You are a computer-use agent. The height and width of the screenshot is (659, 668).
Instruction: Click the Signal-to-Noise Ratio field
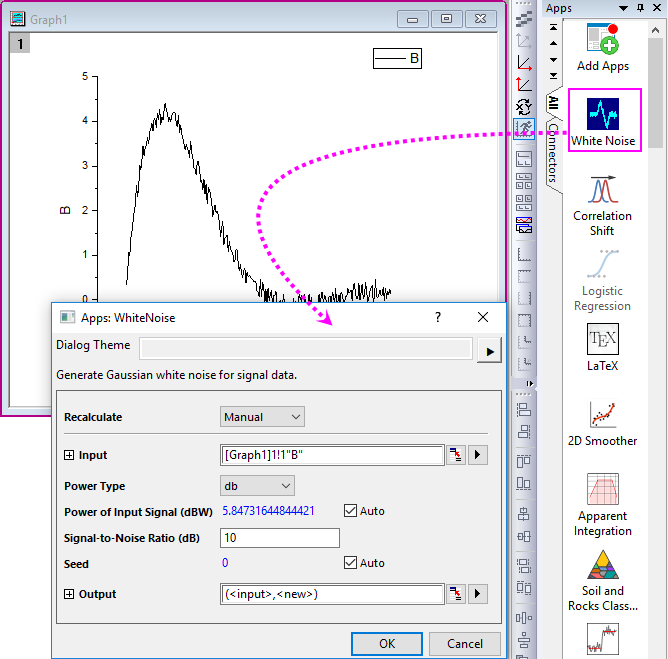(x=280, y=538)
